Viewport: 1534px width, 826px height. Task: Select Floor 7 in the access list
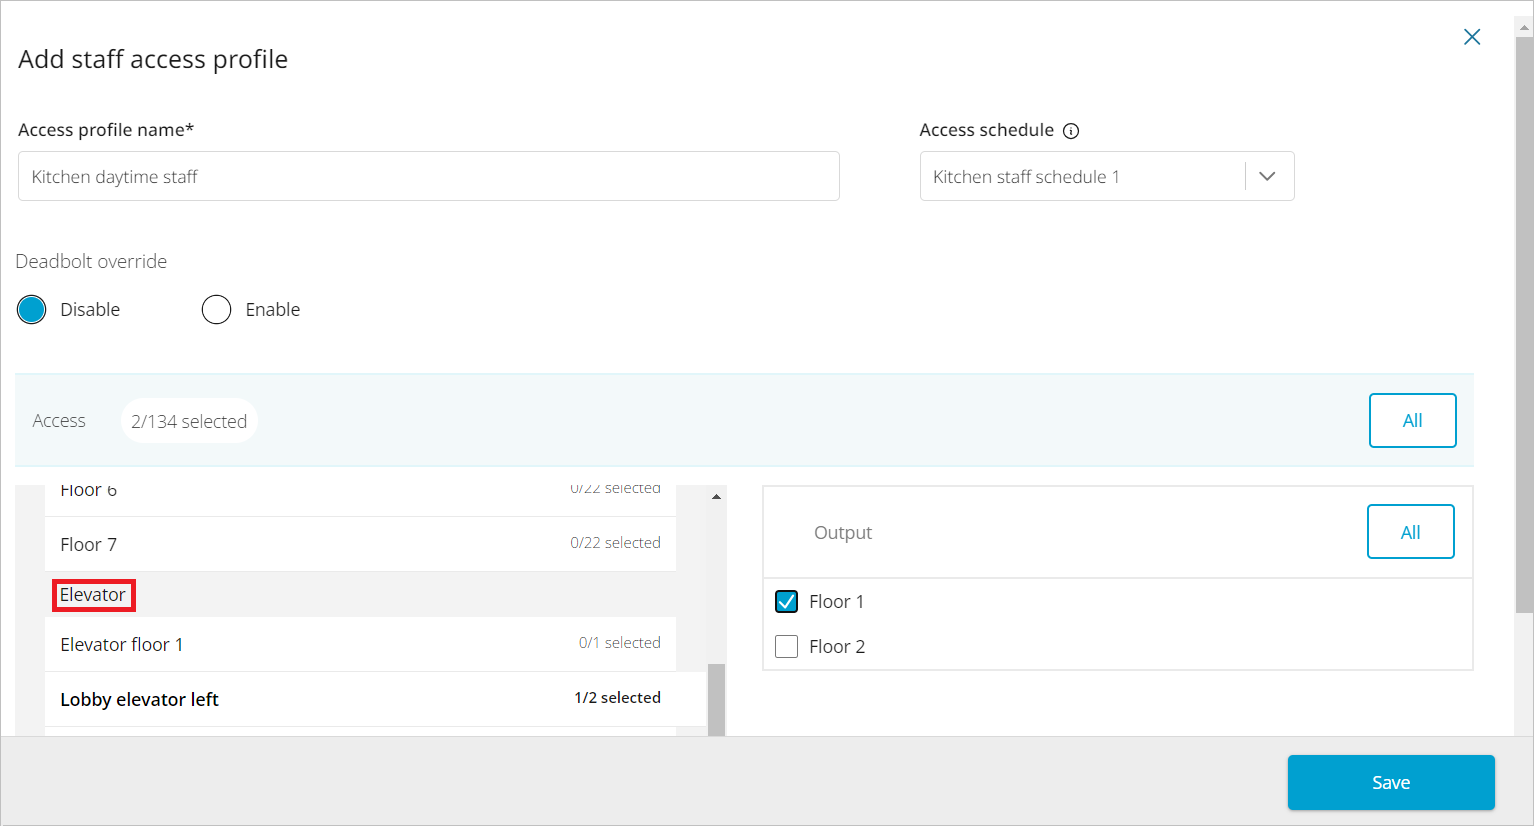[360, 544]
